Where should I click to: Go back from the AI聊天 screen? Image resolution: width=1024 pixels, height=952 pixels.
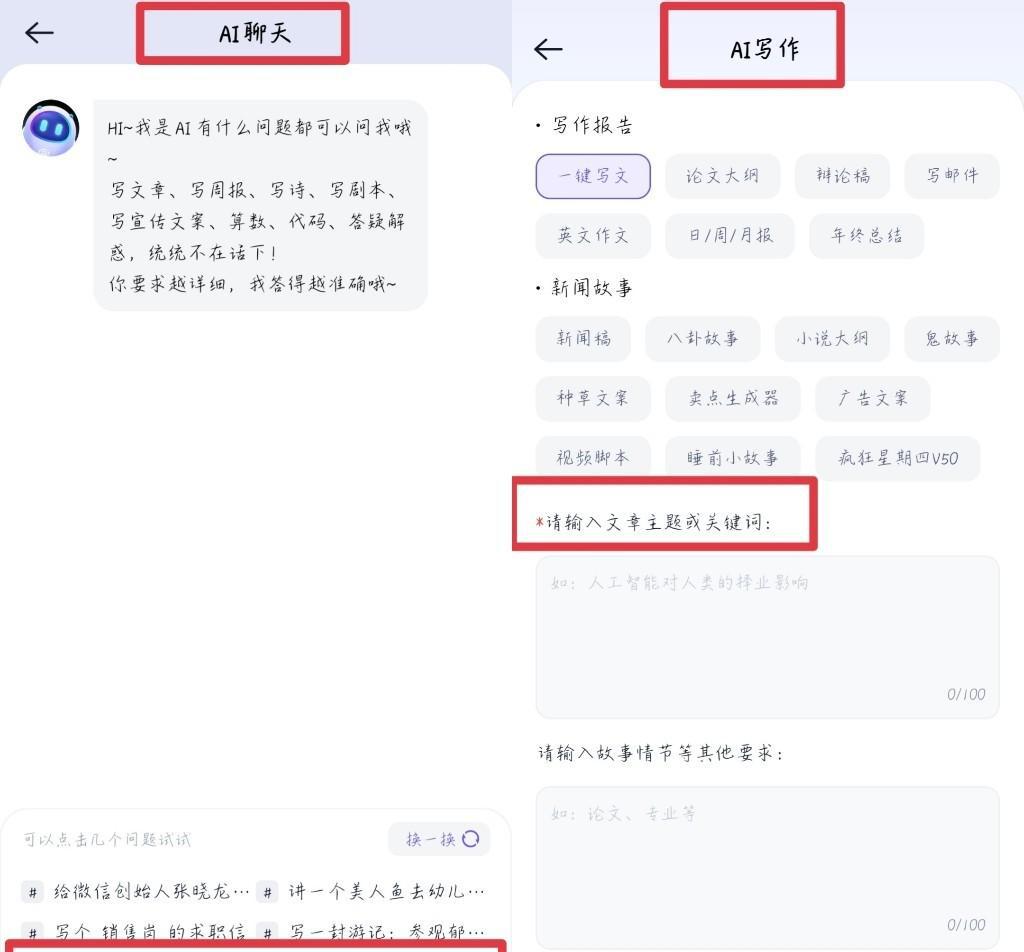click(39, 33)
